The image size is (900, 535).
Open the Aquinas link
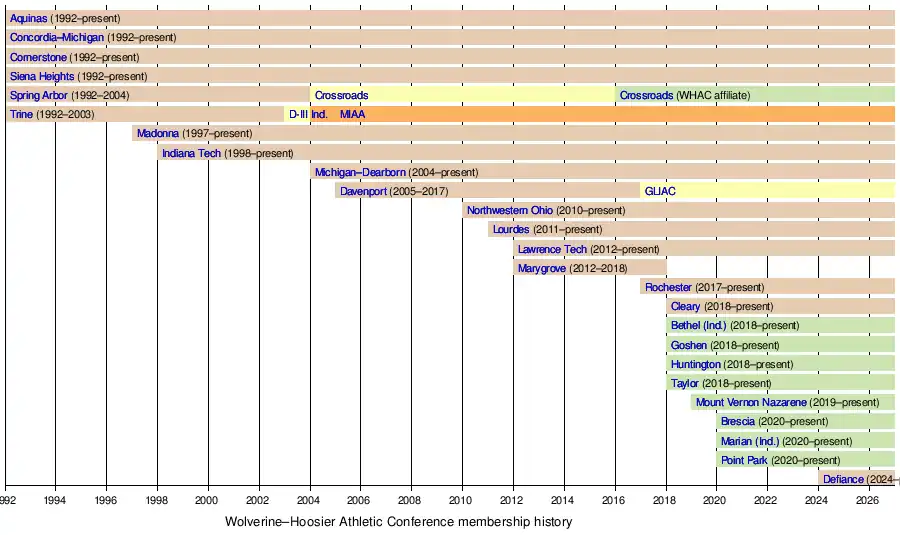(28, 19)
